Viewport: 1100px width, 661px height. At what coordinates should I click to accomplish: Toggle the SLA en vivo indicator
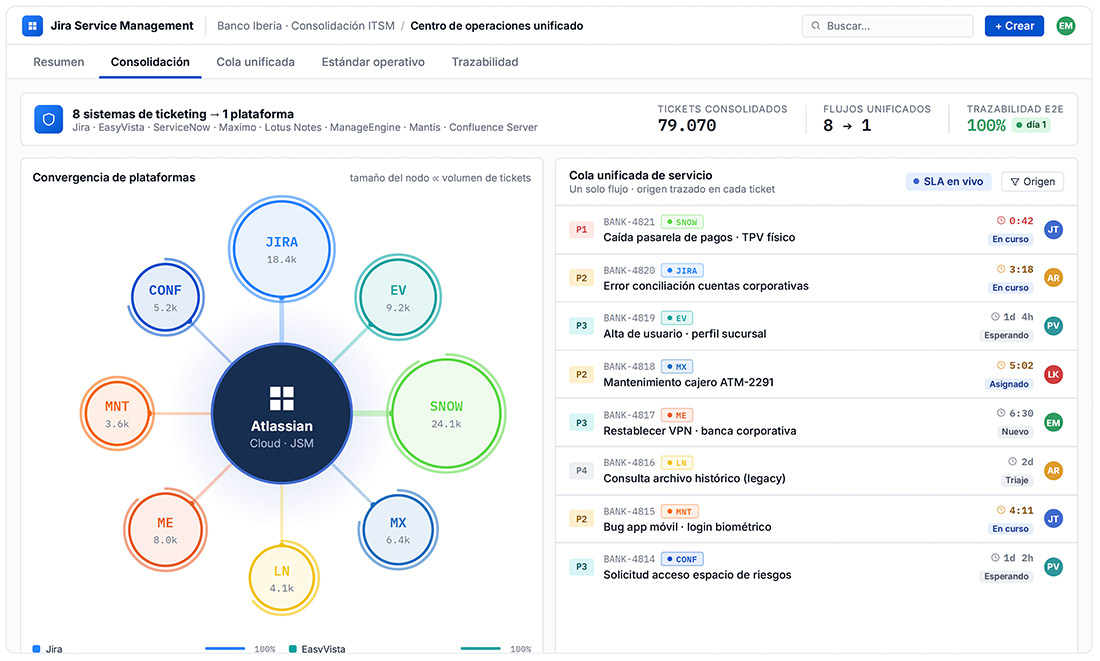click(x=948, y=182)
